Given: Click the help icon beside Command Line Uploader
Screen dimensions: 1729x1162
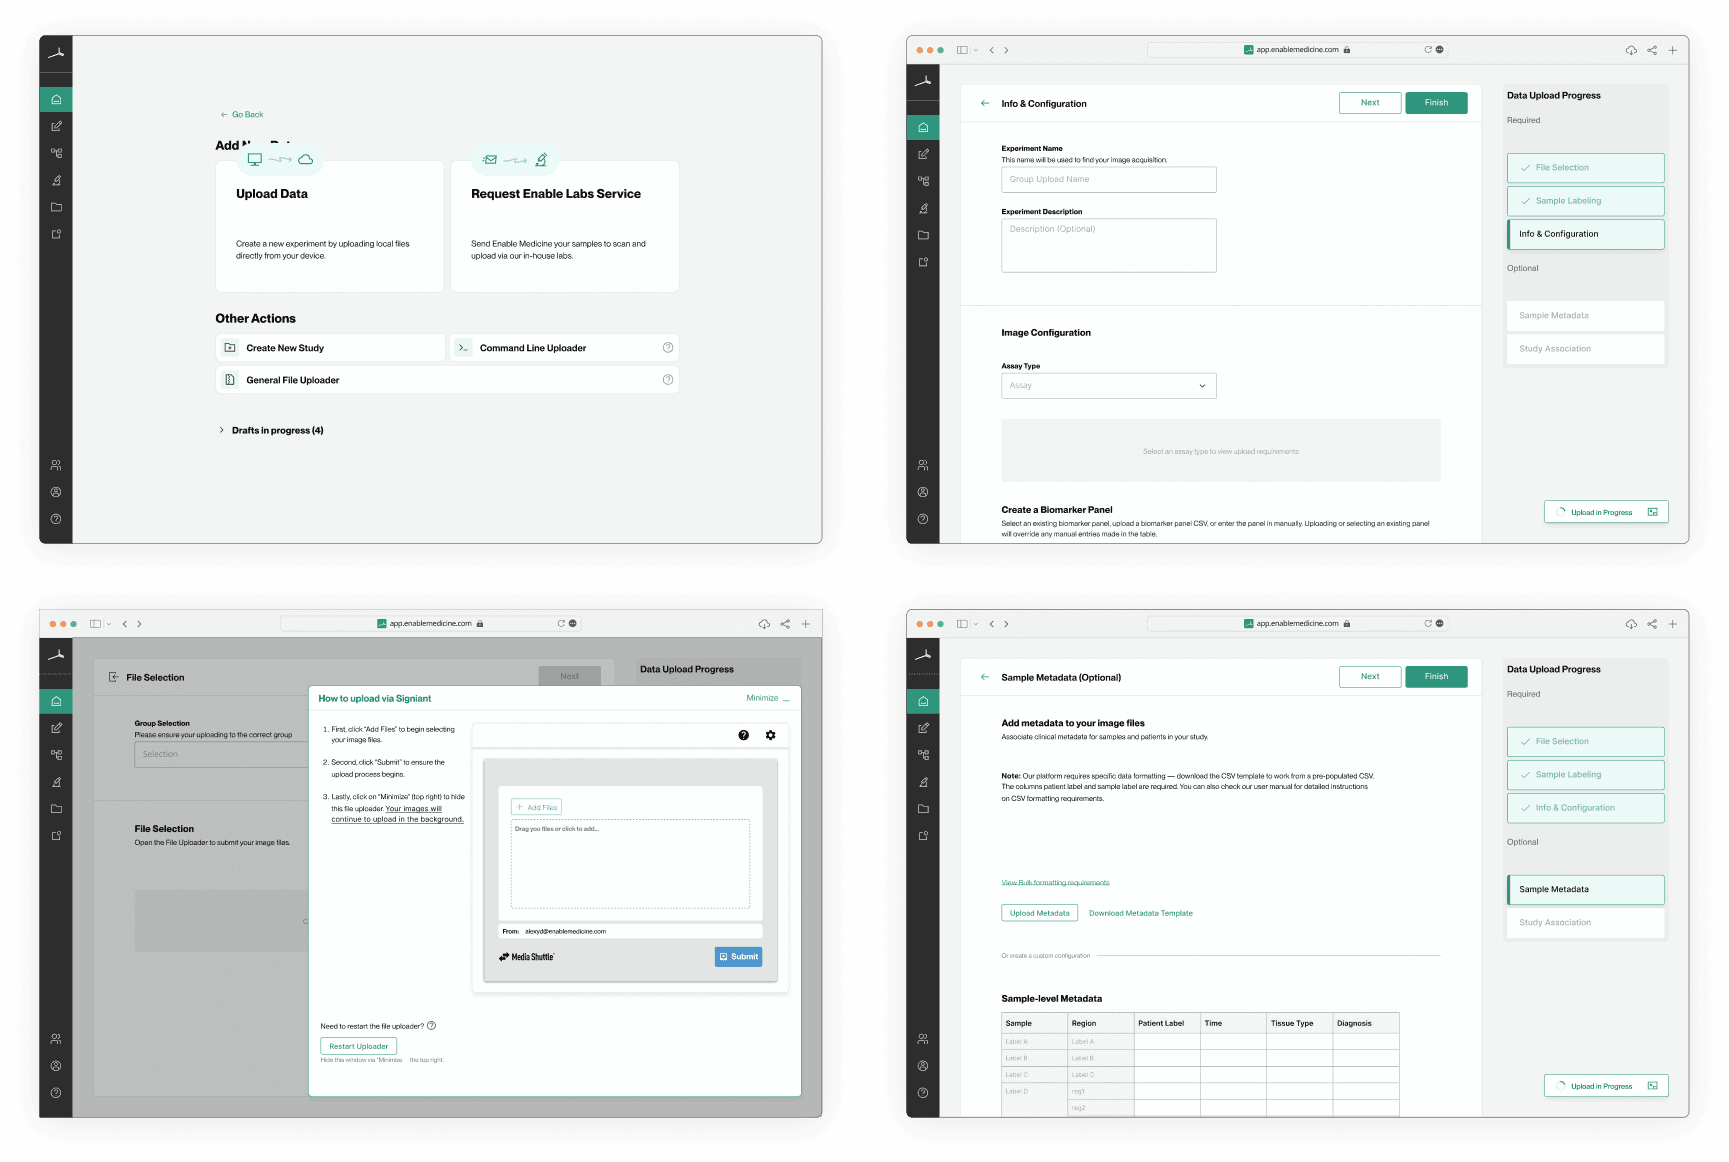Looking at the screenshot, I should (668, 348).
